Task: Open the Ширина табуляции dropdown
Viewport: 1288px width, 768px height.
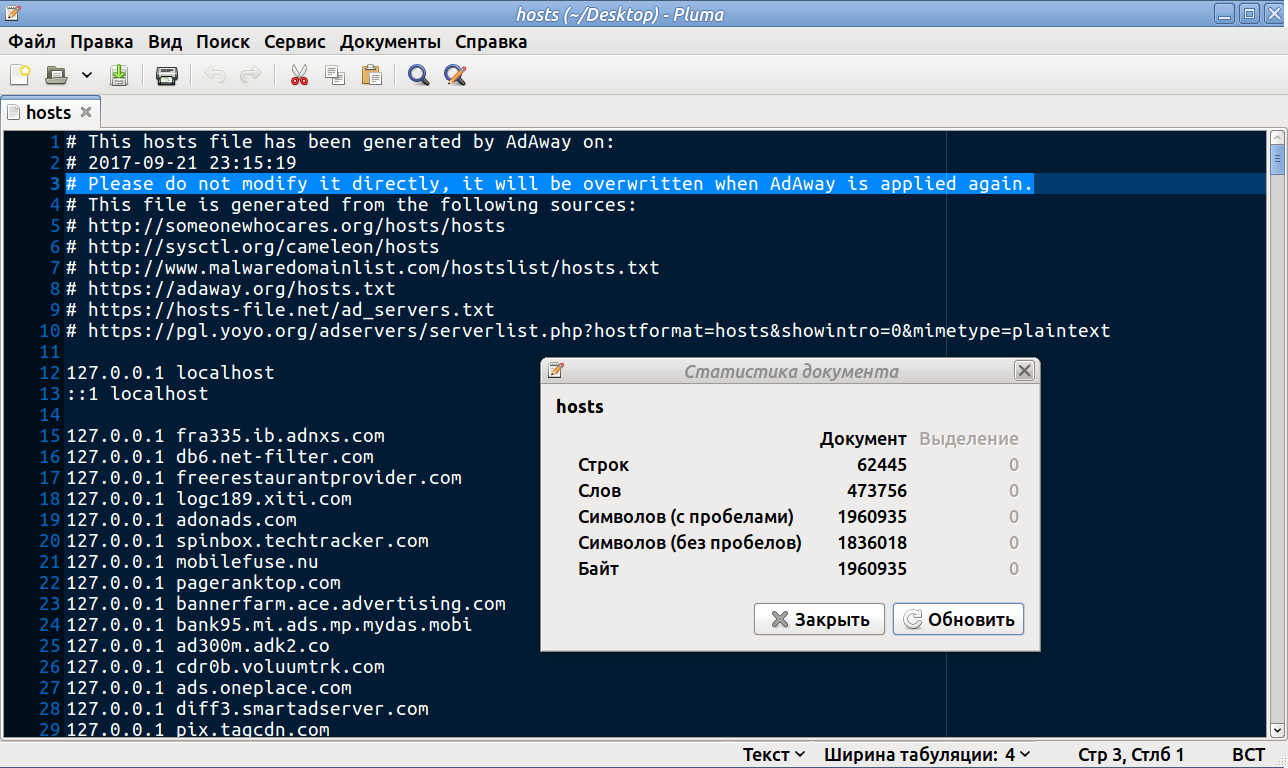Action: 927,755
